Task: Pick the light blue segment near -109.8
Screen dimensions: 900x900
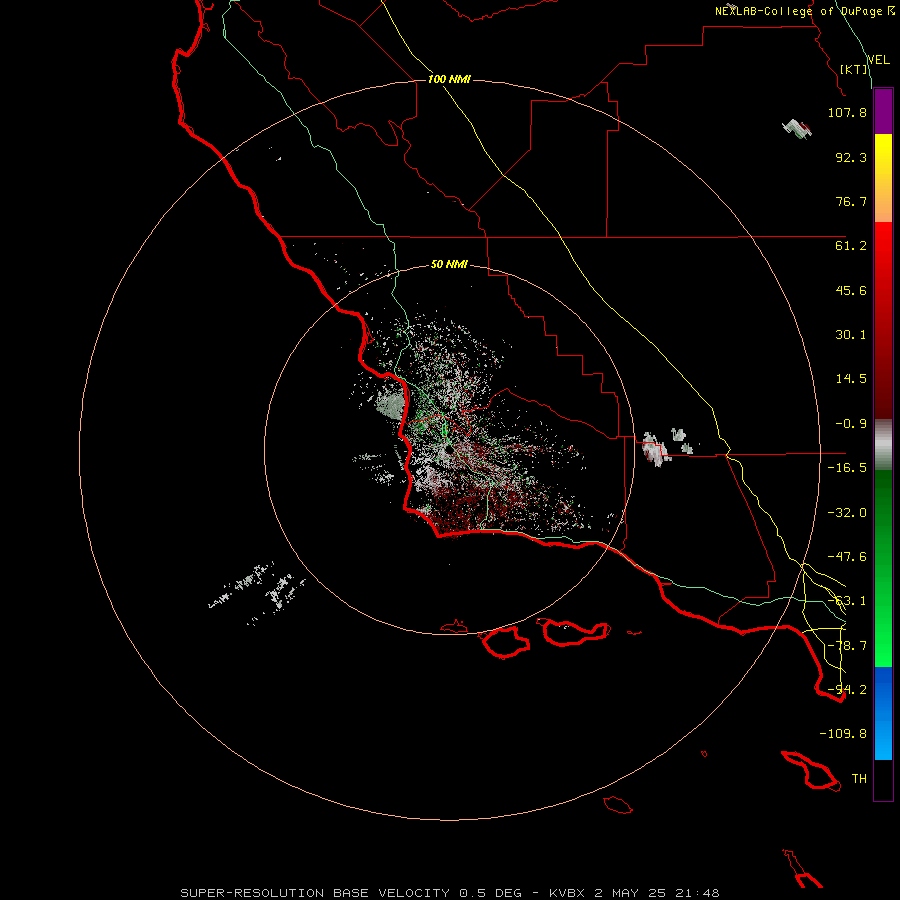Action: (883, 738)
